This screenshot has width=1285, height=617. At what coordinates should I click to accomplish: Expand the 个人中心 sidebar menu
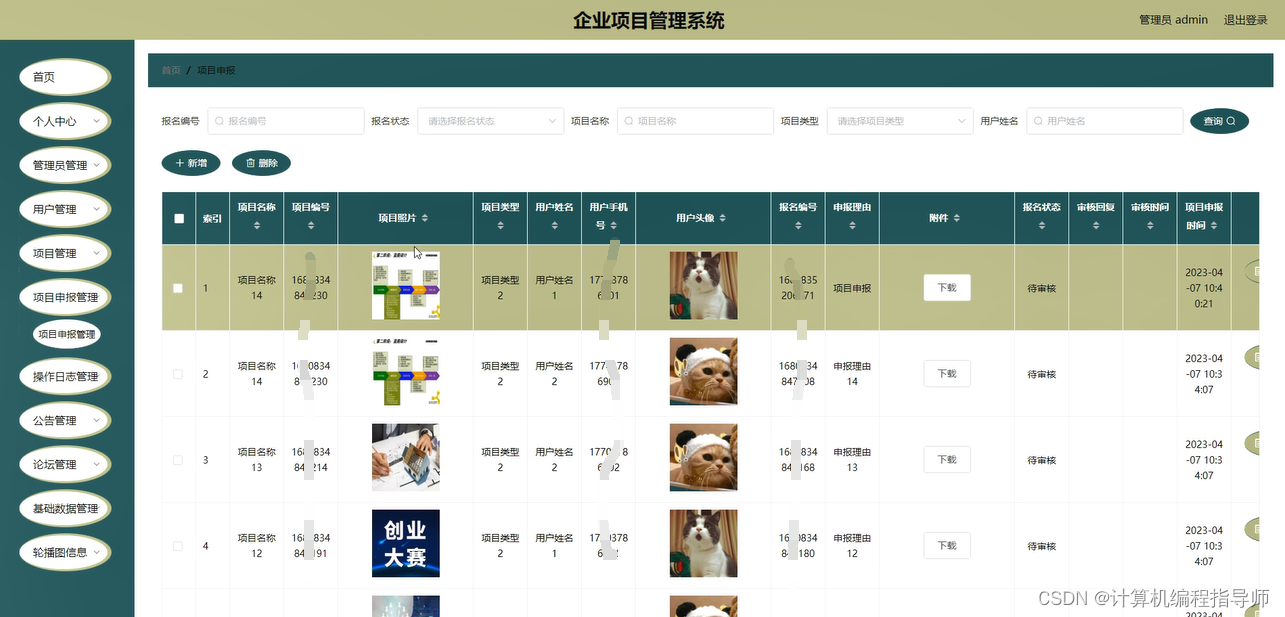[x=65, y=121]
